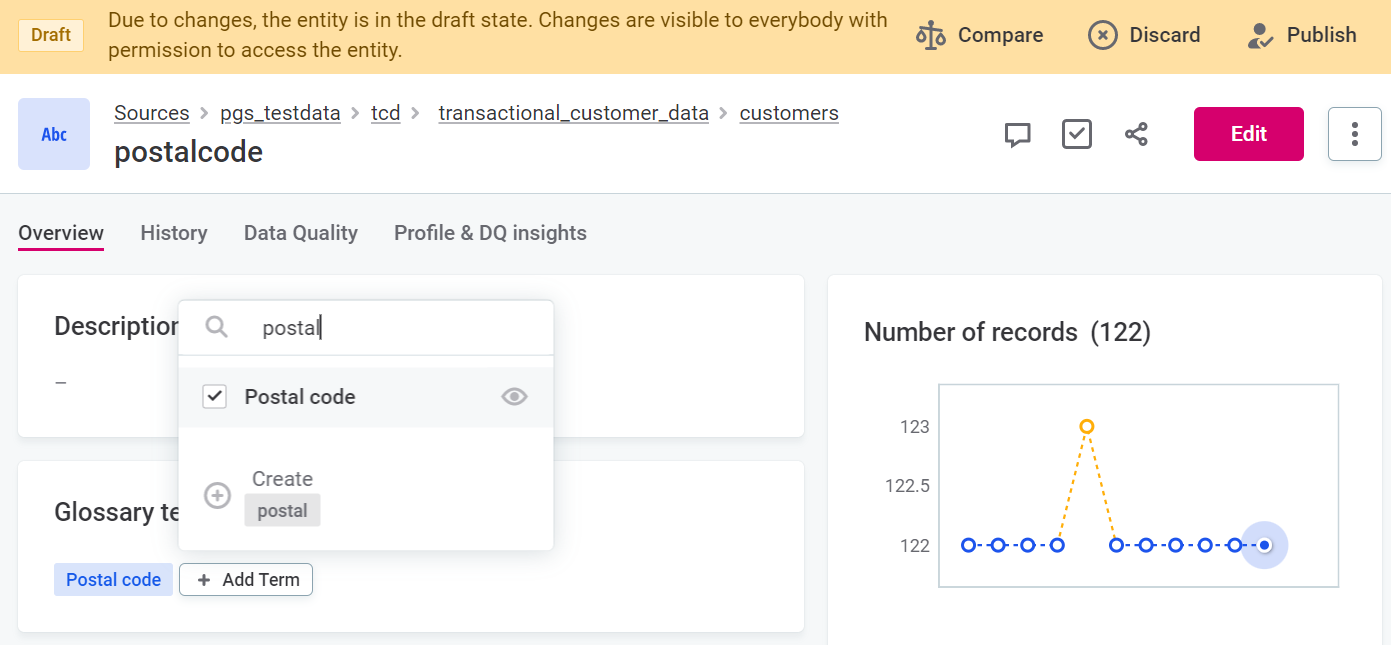Uncheck the Postal code checkbox
1391x645 pixels.
(215, 397)
